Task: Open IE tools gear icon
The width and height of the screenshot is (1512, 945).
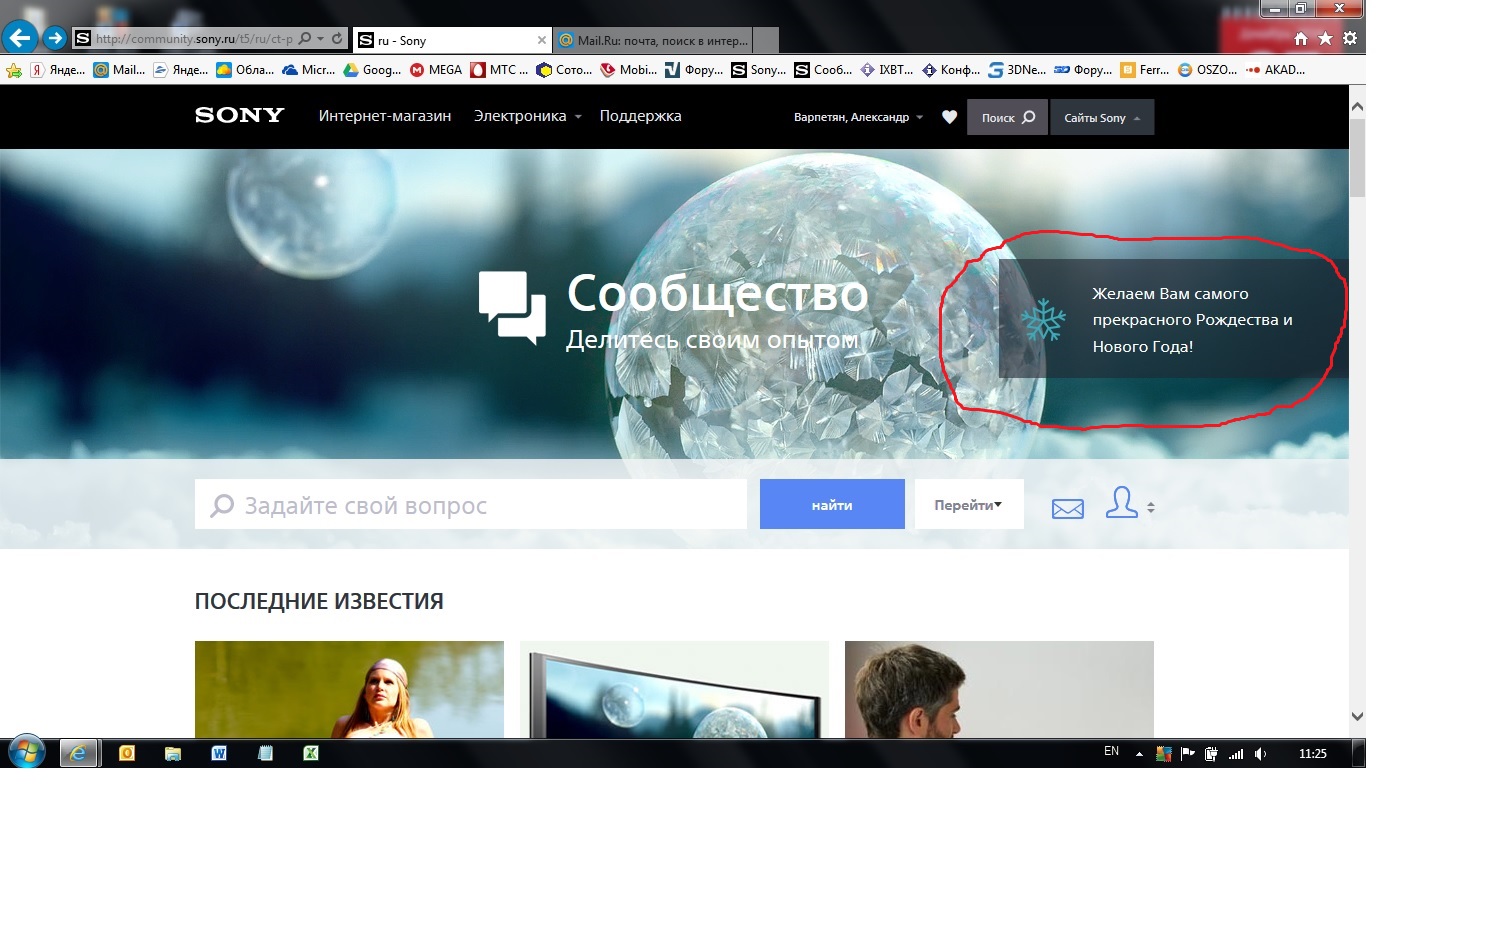Action: coord(1350,39)
